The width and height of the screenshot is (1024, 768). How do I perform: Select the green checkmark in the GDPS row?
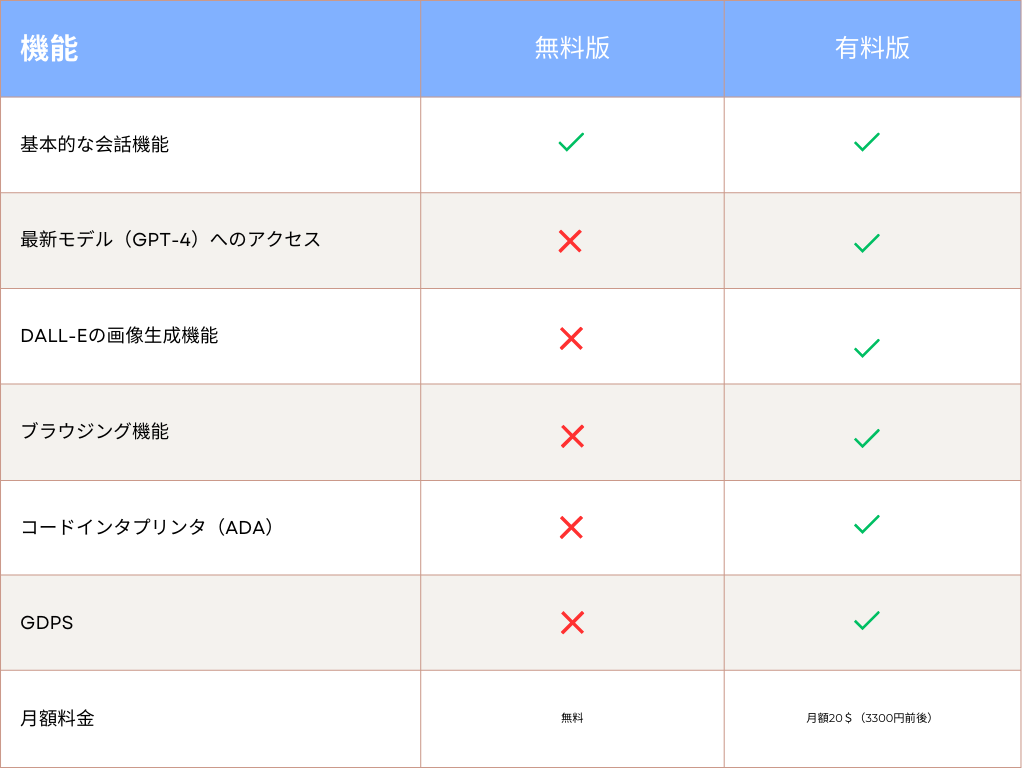867,620
